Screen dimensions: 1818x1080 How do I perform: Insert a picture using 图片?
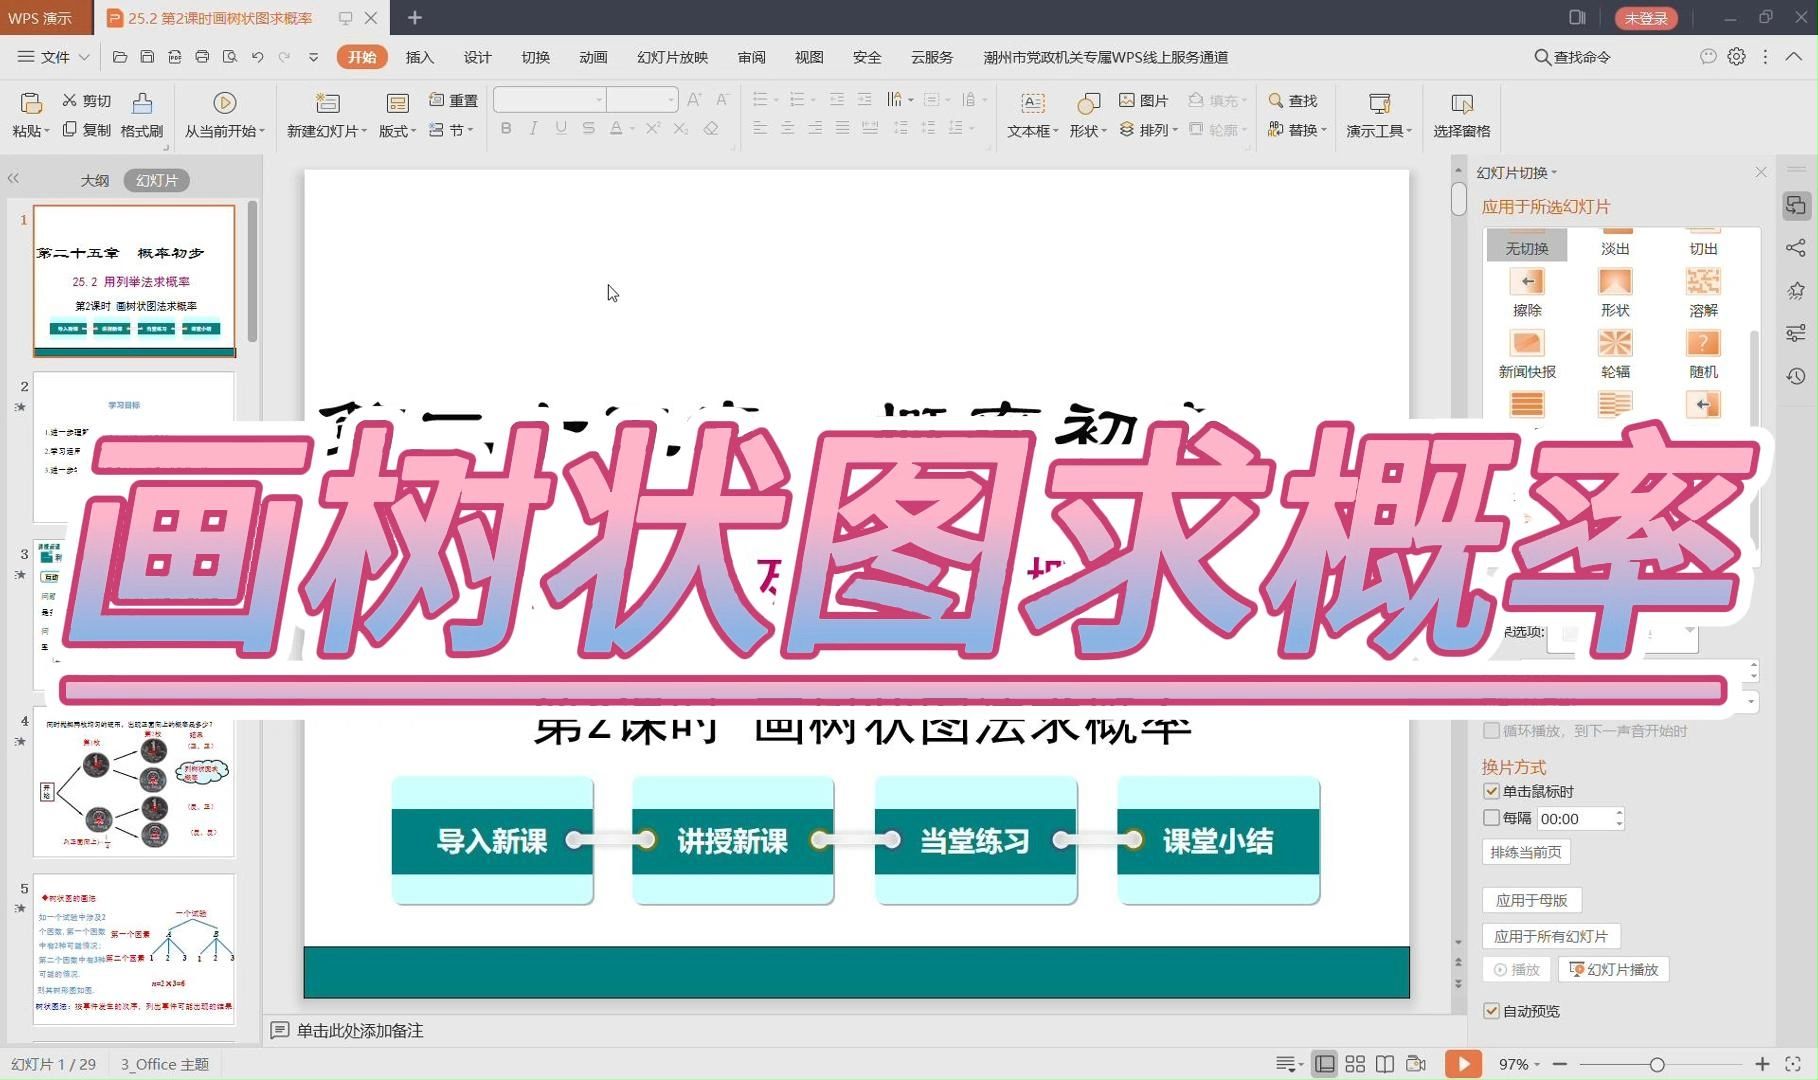pyautogui.click(x=1144, y=100)
